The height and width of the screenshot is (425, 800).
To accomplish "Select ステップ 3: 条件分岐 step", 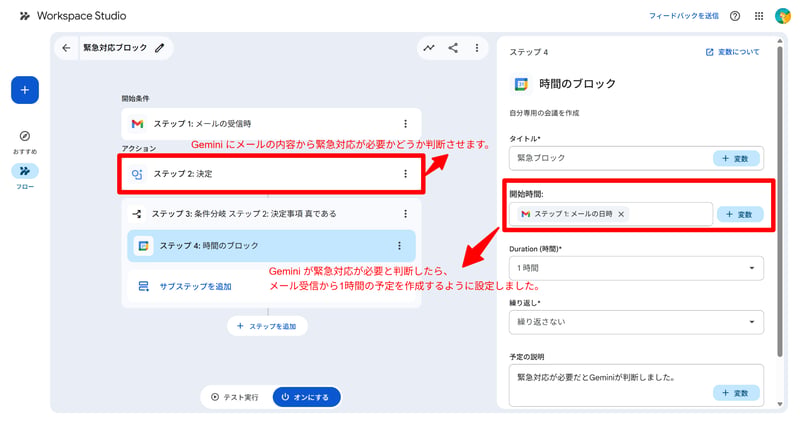I will tap(271, 214).
